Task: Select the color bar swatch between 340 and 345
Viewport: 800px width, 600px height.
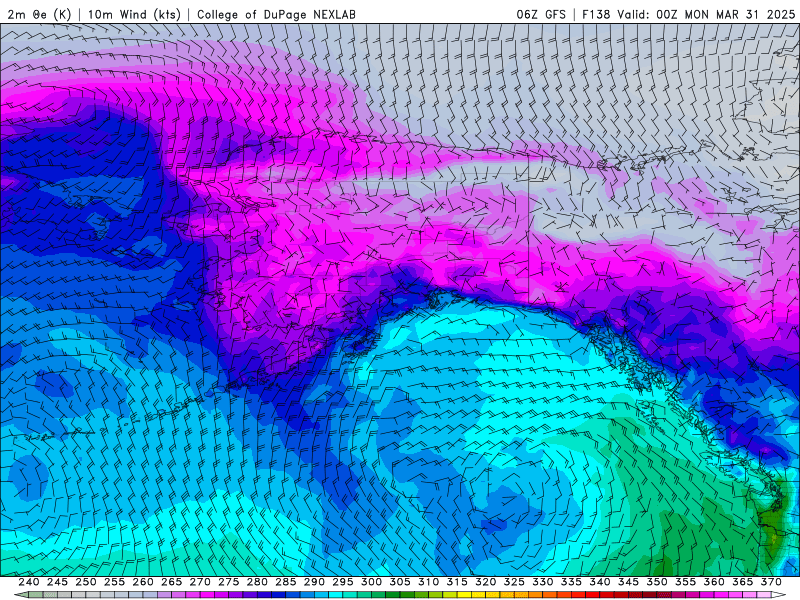Action: (x=614, y=594)
